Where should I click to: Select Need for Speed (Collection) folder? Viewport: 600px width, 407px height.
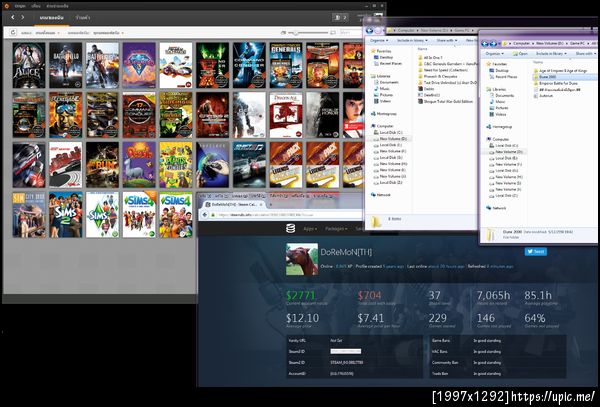(x=442, y=70)
